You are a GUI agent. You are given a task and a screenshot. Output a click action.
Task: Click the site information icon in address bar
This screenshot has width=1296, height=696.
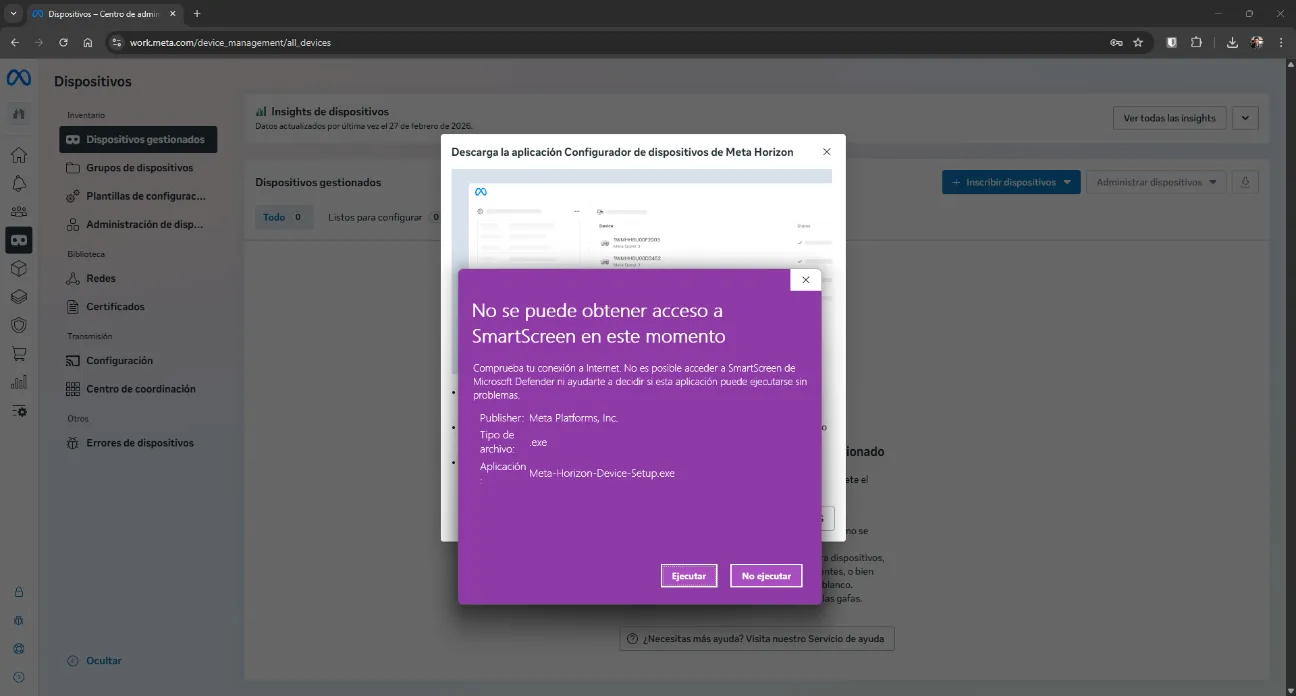pyautogui.click(x=116, y=43)
